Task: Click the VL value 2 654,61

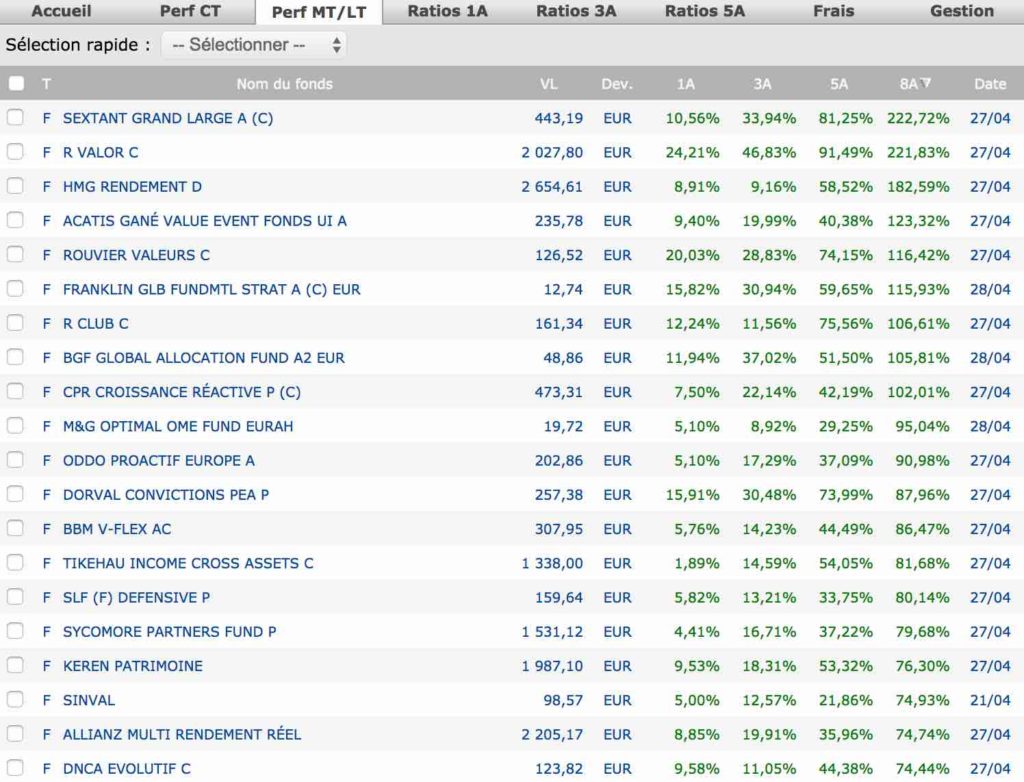Action: point(551,187)
